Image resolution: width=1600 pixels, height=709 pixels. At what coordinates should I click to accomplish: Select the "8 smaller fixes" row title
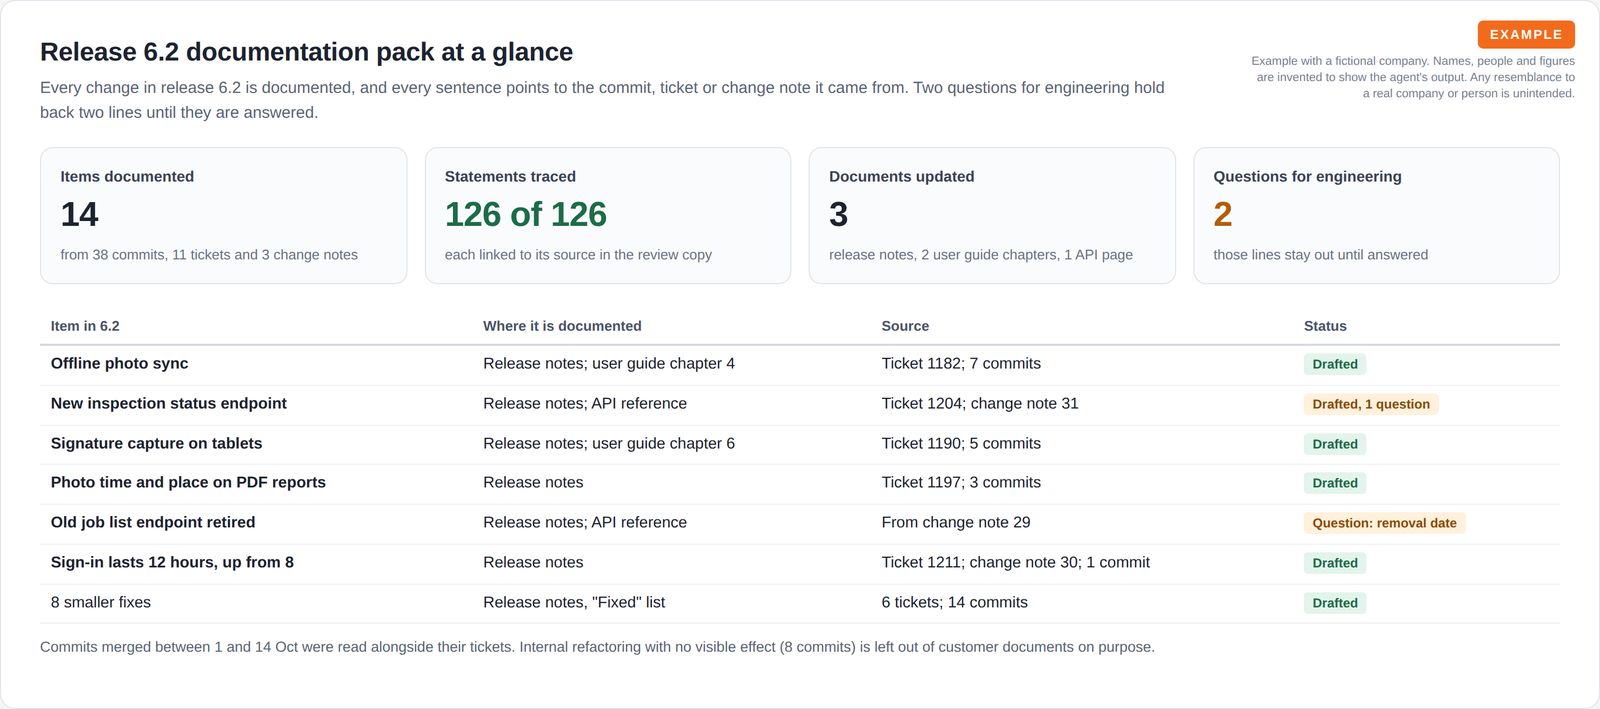(101, 603)
